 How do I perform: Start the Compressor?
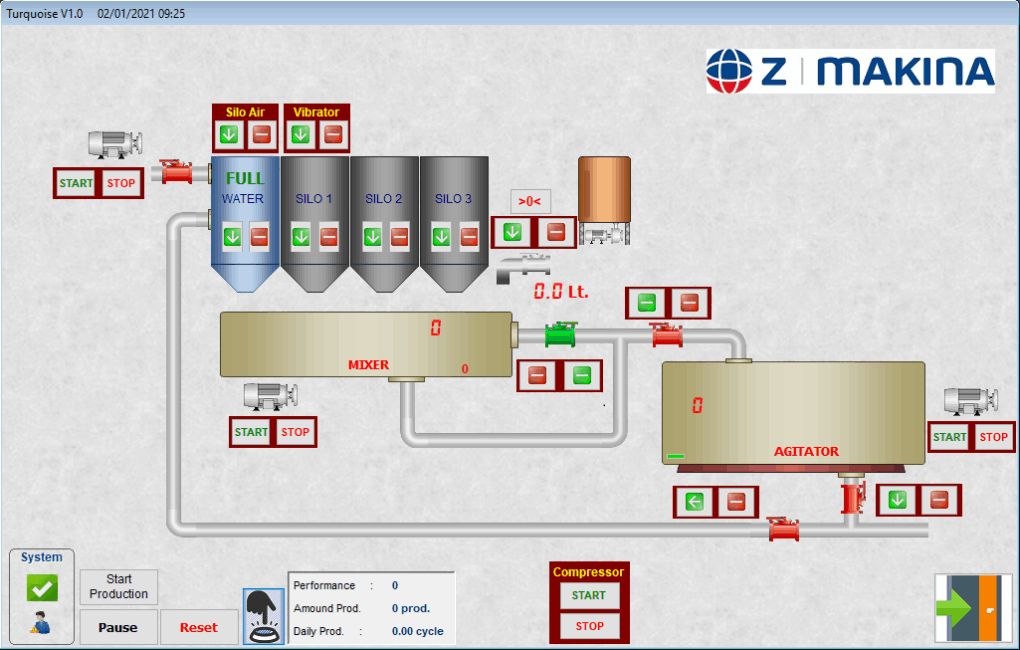click(x=589, y=595)
